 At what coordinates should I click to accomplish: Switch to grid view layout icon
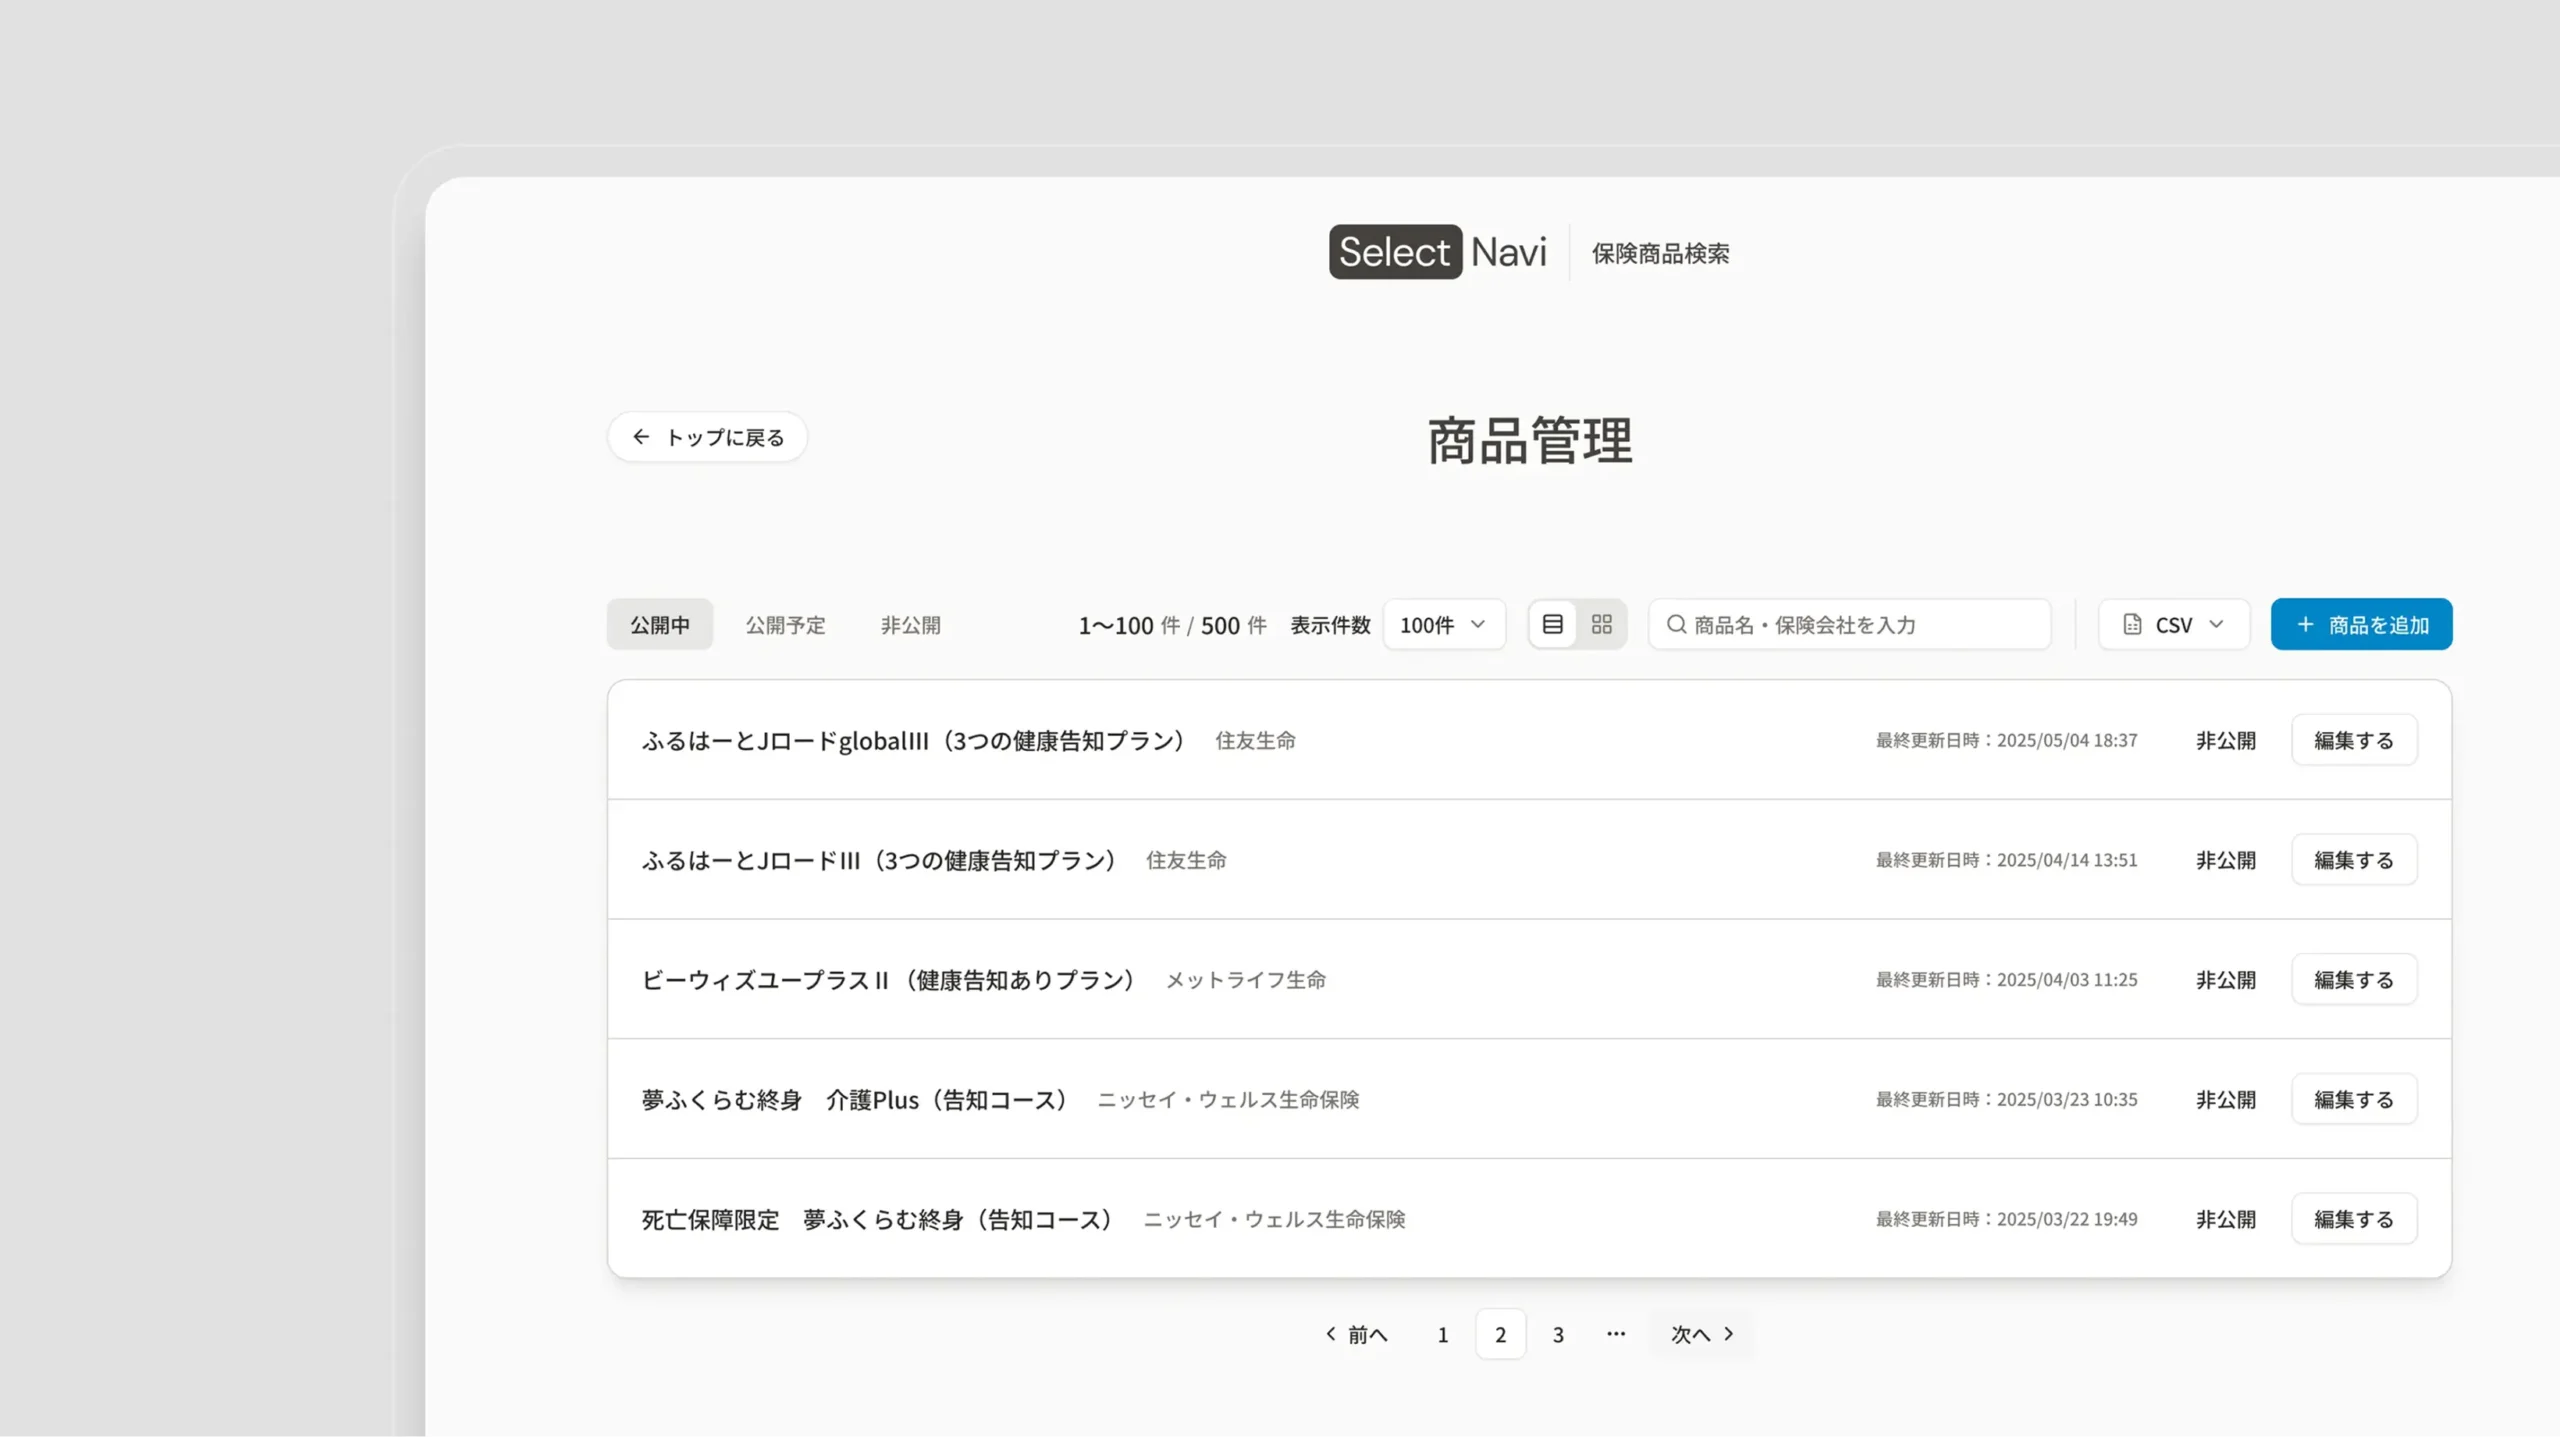click(1601, 624)
